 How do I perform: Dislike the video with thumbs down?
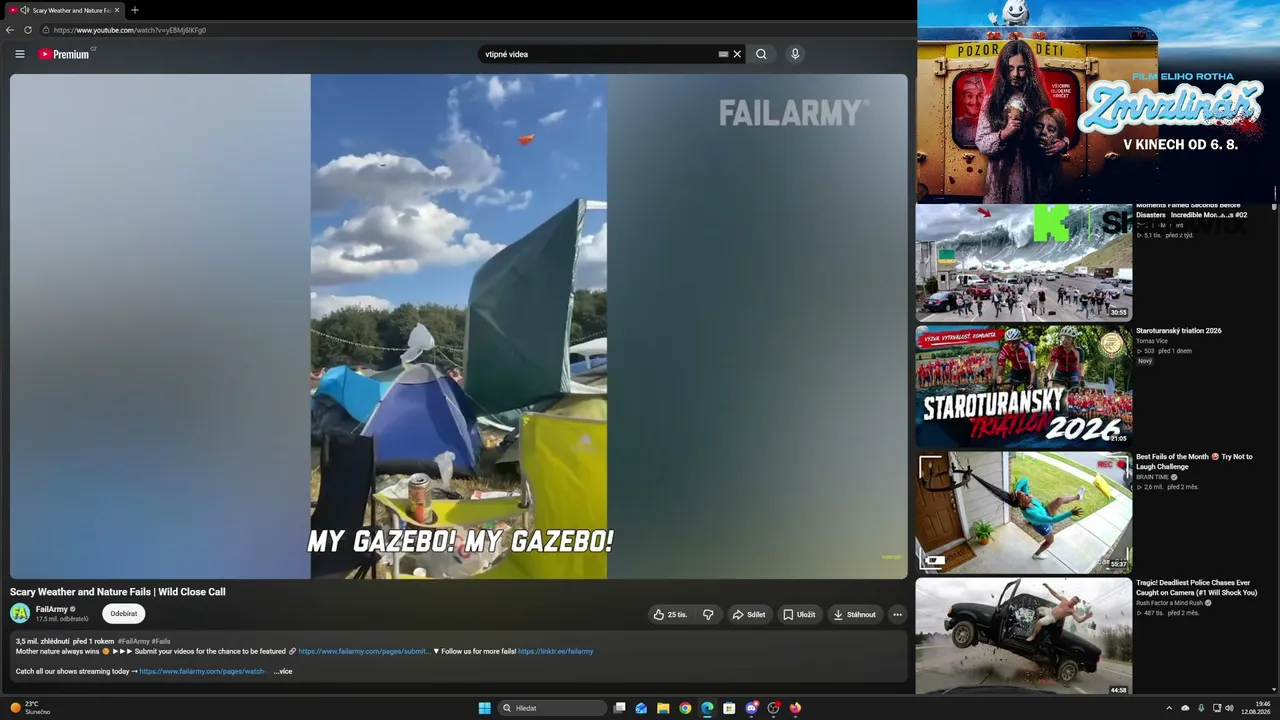click(708, 614)
